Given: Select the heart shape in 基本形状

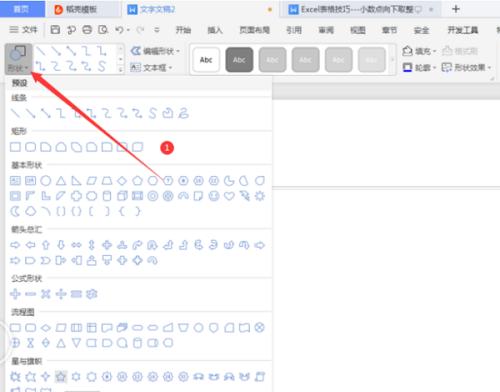Looking at the screenshot, I should (229, 196).
